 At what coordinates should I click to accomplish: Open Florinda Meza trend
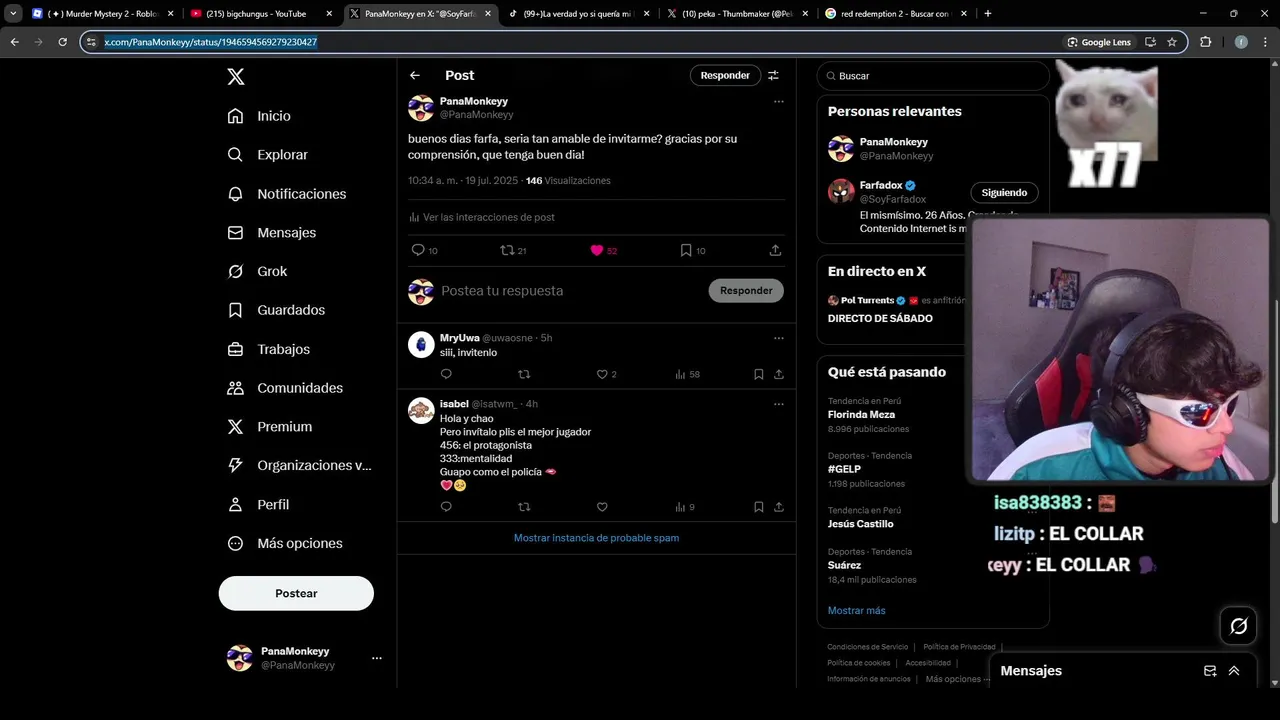point(861,414)
